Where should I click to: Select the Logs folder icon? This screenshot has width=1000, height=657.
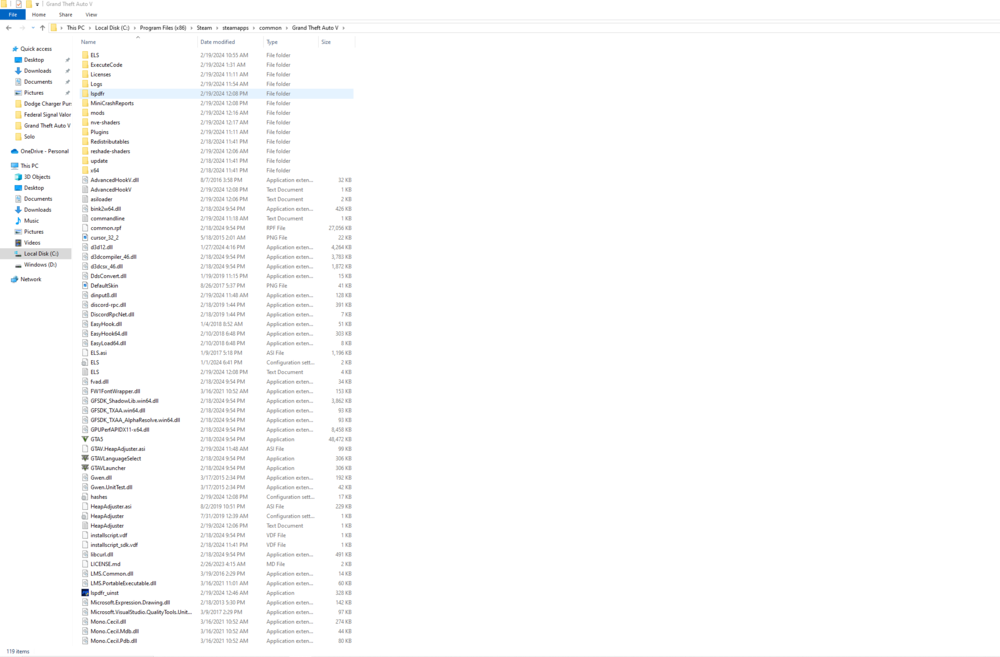coord(85,84)
